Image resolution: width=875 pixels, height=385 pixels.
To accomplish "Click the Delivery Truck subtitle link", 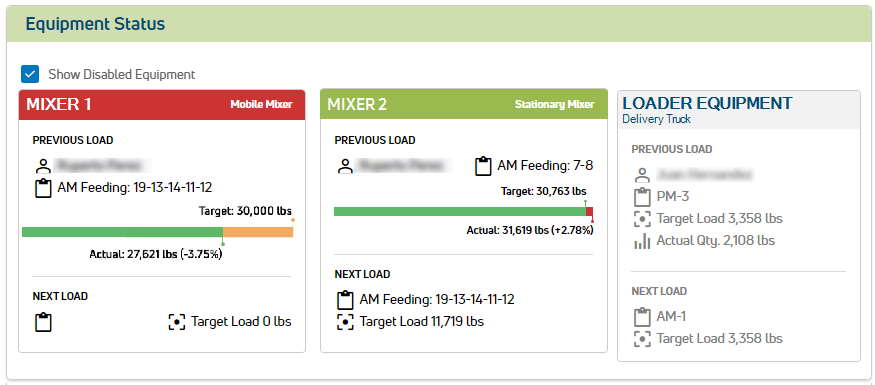I will pyautogui.click(x=656, y=119).
